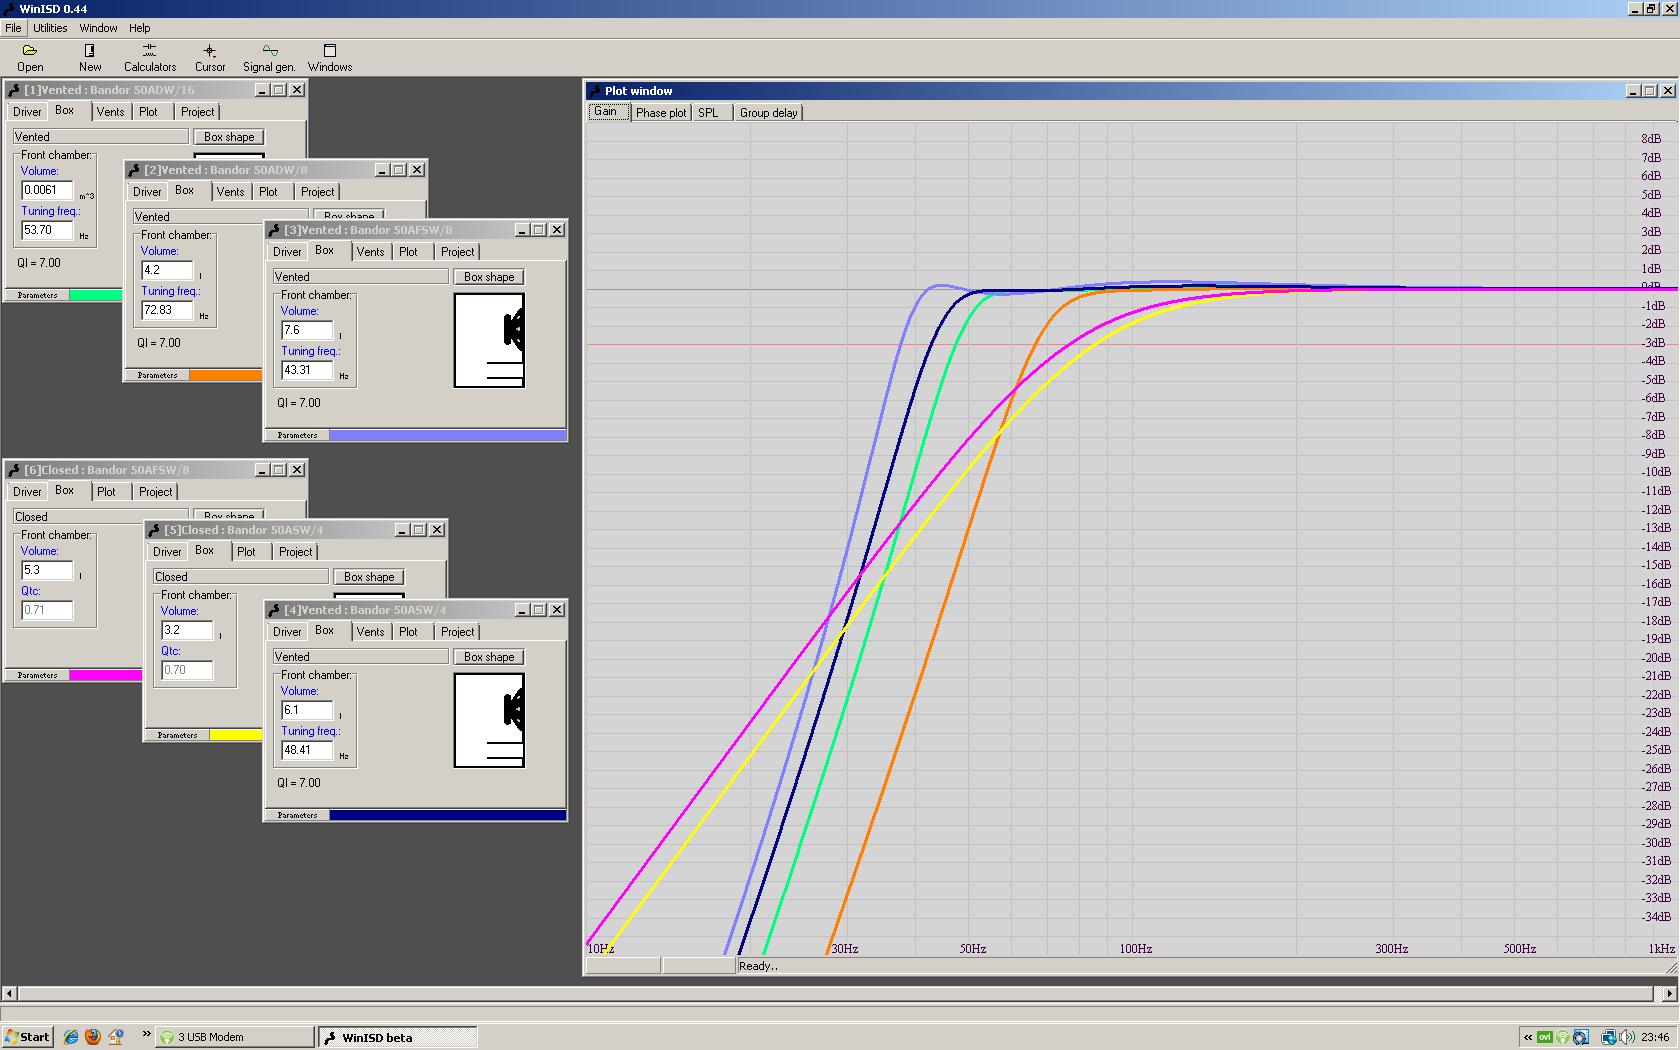Click the Vented box type field in window [4]
This screenshot has width=1680, height=1050.
point(360,657)
